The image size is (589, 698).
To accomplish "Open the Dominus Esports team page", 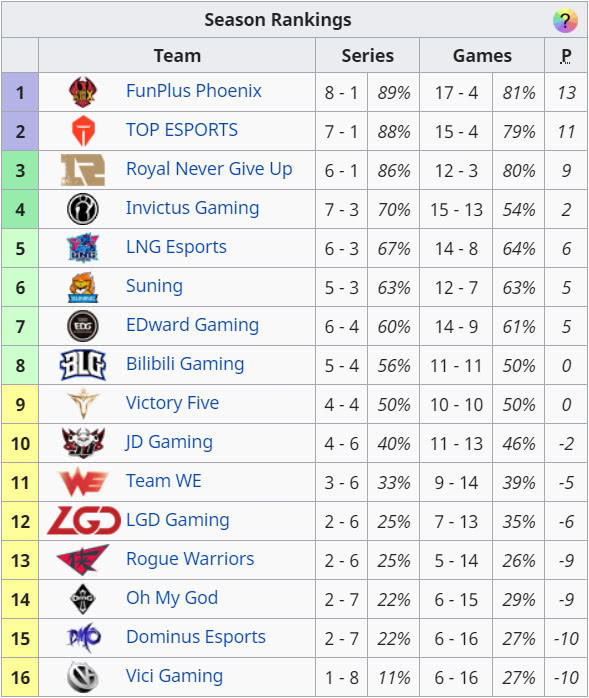I will click(196, 637).
